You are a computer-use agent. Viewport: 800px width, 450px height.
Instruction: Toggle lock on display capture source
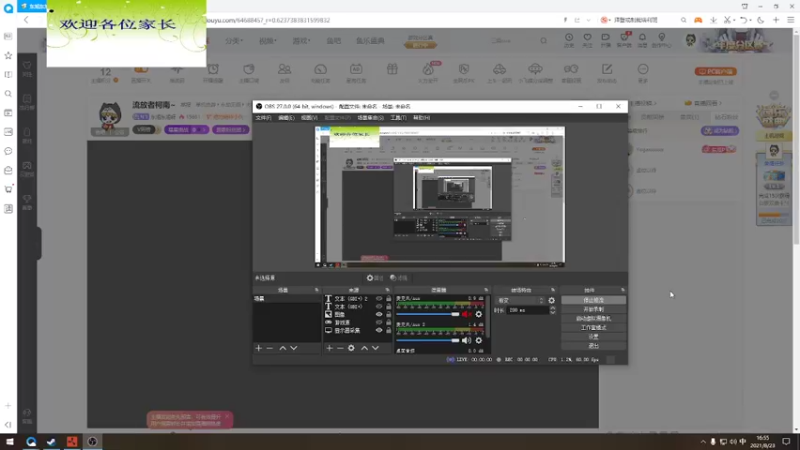(x=389, y=330)
